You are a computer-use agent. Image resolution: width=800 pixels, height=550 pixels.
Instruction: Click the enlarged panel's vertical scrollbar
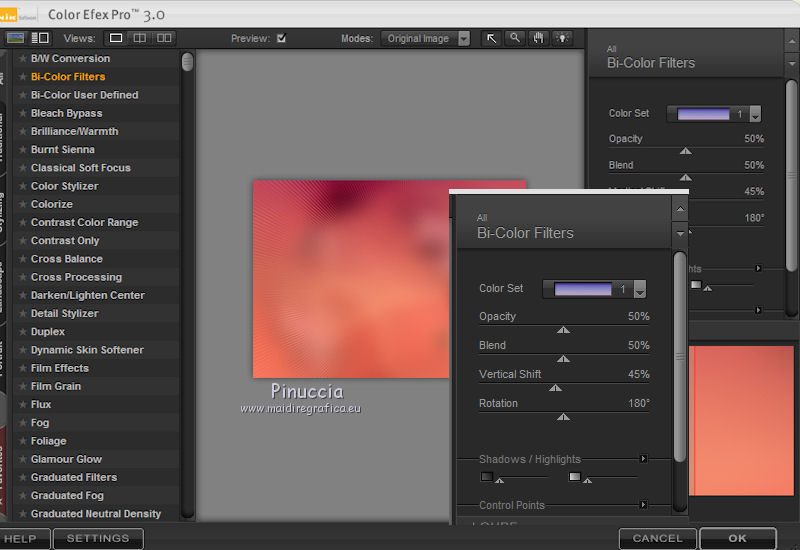[680, 357]
